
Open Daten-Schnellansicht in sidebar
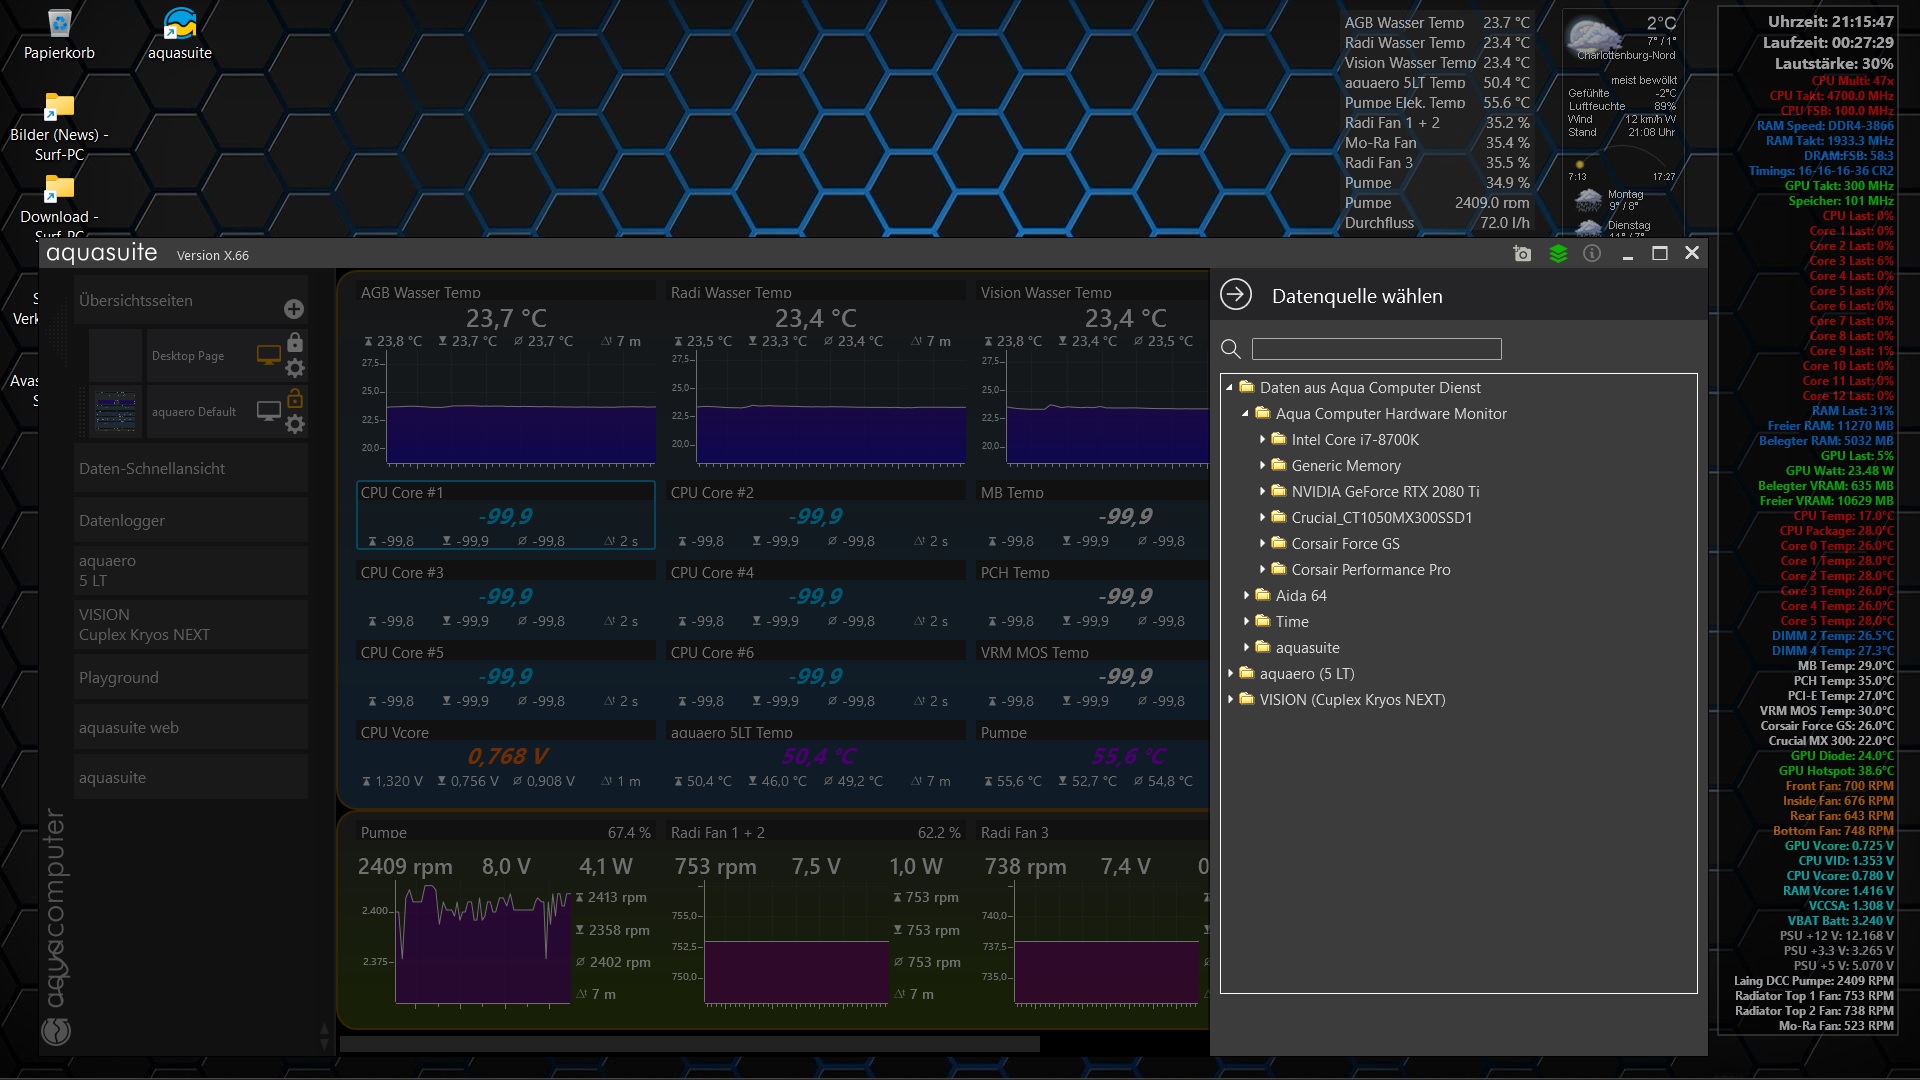190,468
